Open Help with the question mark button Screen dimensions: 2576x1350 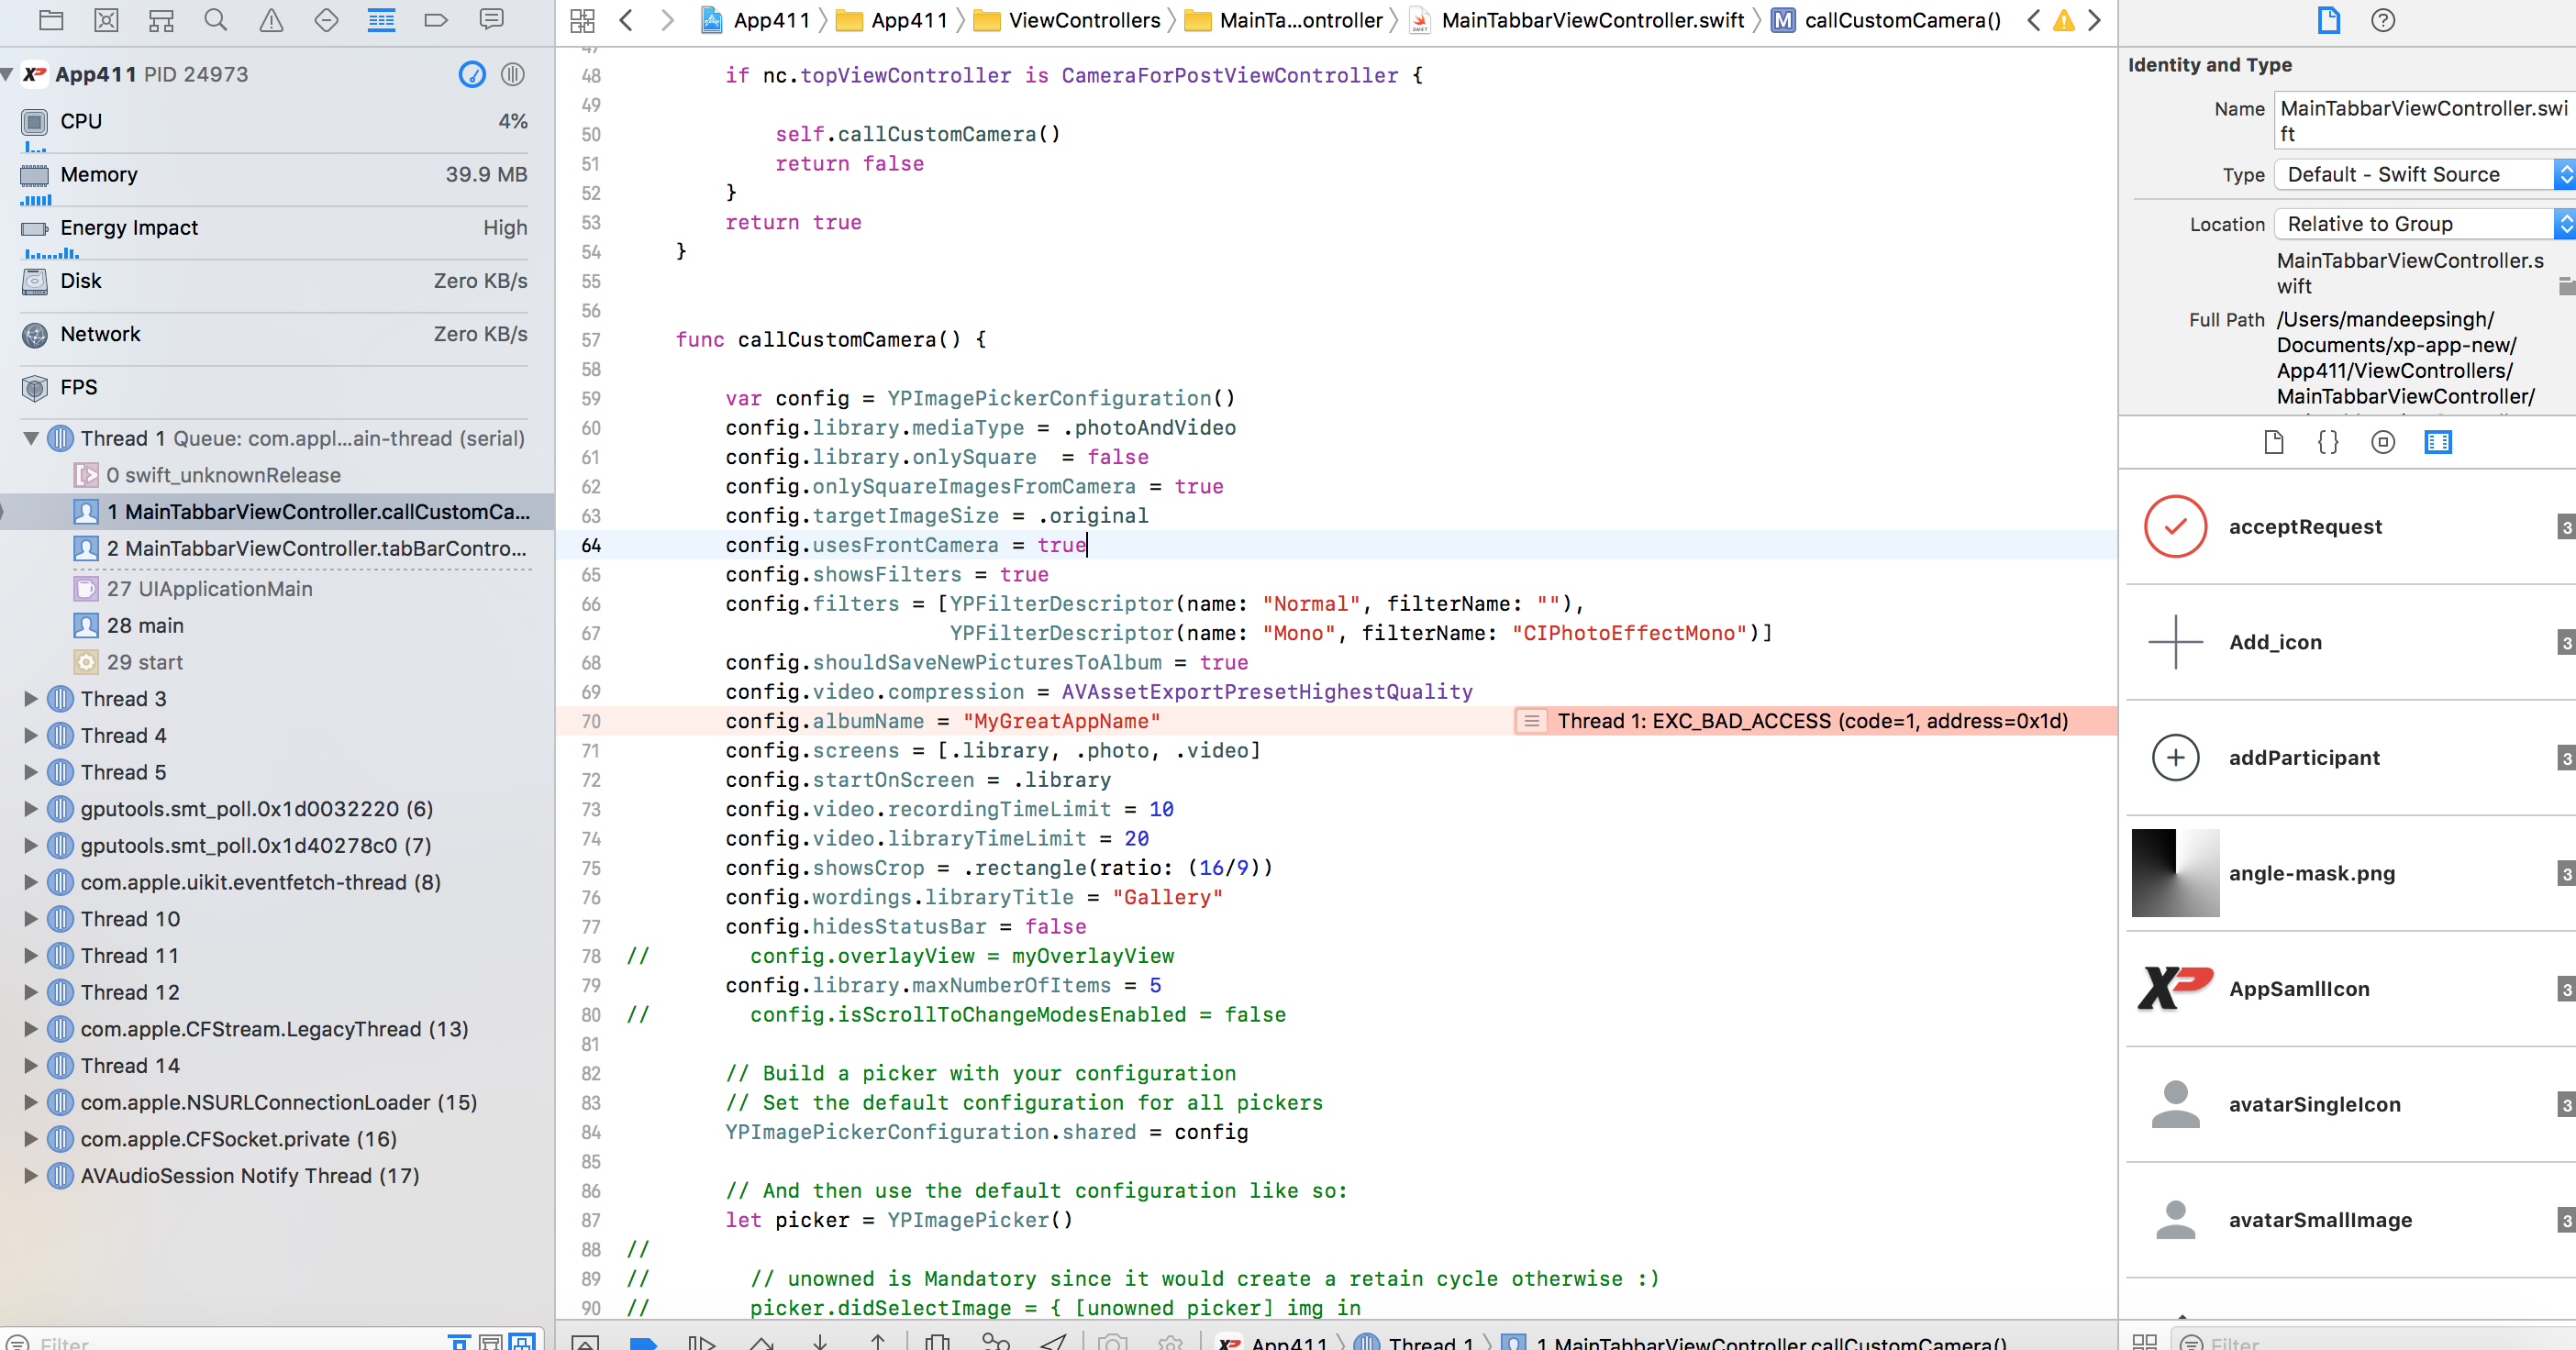pyautogui.click(x=2384, y=20)
